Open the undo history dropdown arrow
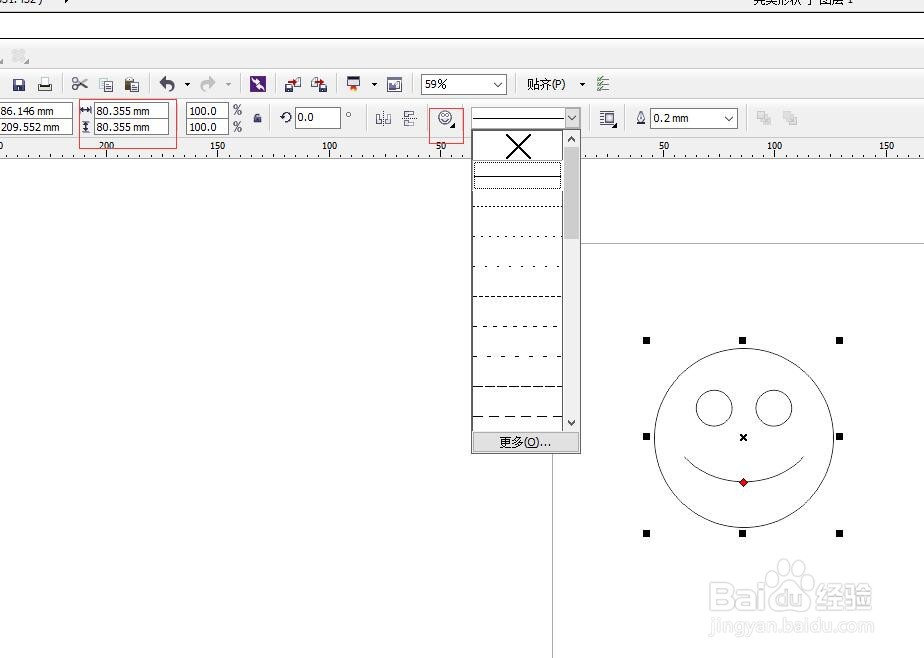 (x=187, y=85)
